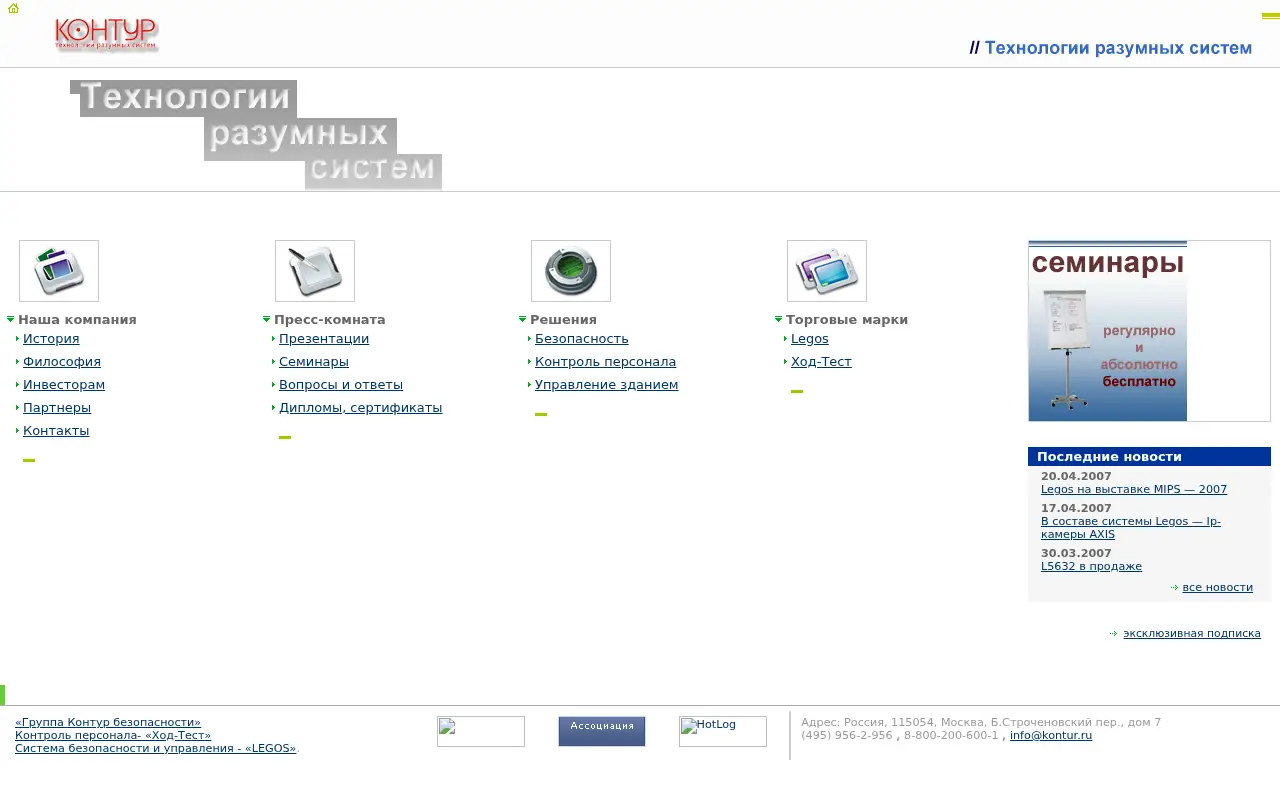
Task: Click the Решения round radar icon
Action: (571, 271)
